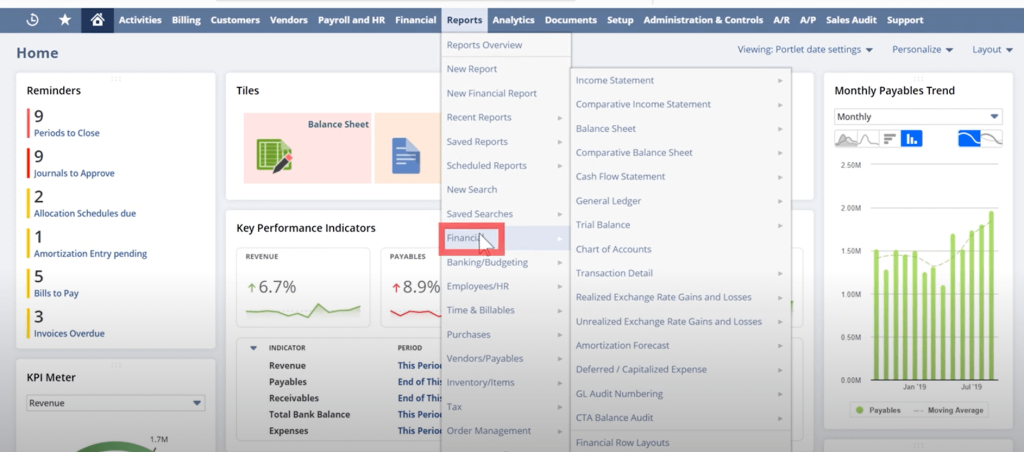The height and width of the screenshot is (452, 1024).
Task: Open the Viewing: Portlet date settings dropdown
Action: point(805,50)
